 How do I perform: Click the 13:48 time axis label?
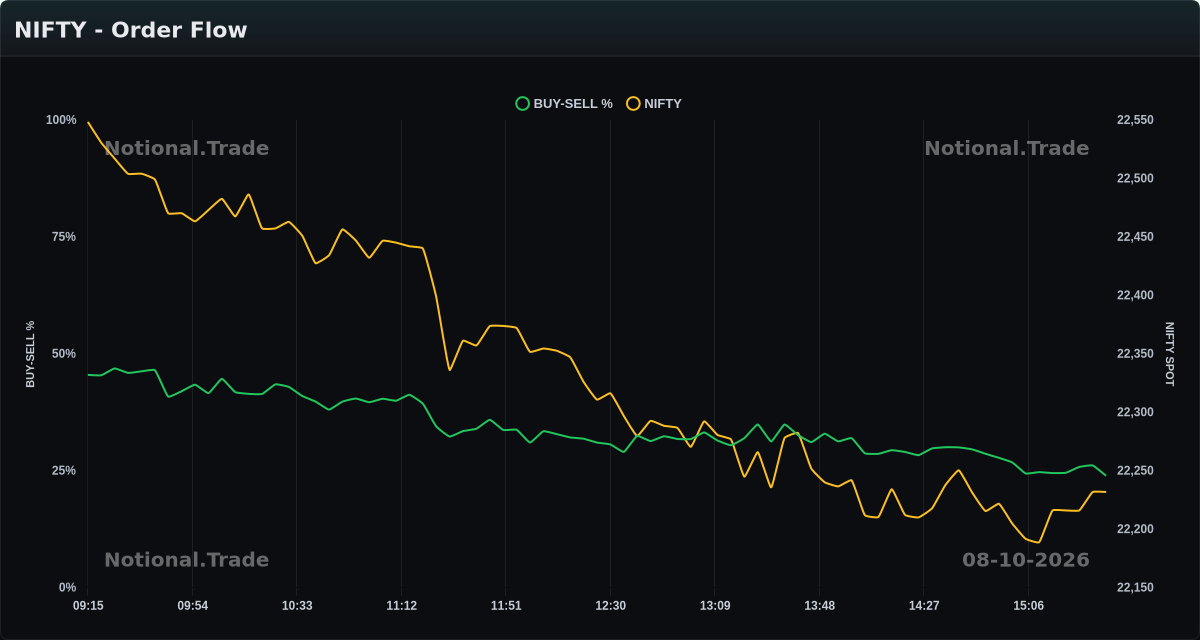819,606
